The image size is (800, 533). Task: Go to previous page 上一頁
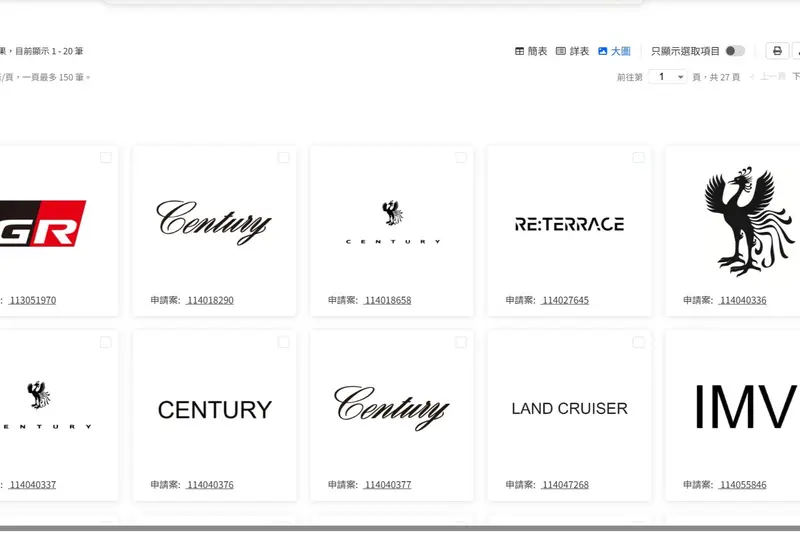click(767, 77)
